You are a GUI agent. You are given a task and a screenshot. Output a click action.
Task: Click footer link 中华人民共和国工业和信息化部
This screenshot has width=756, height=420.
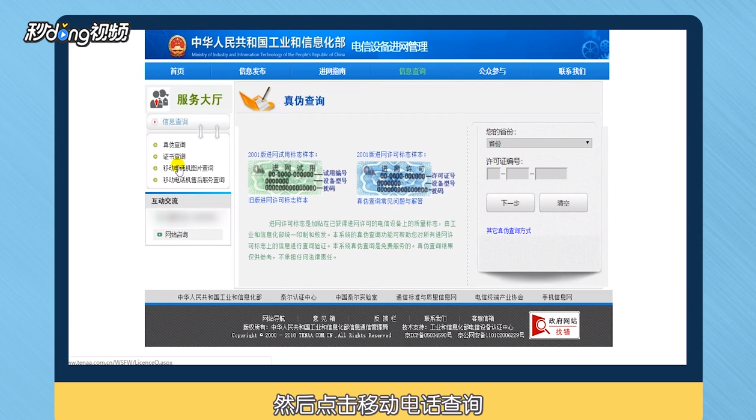219,297
